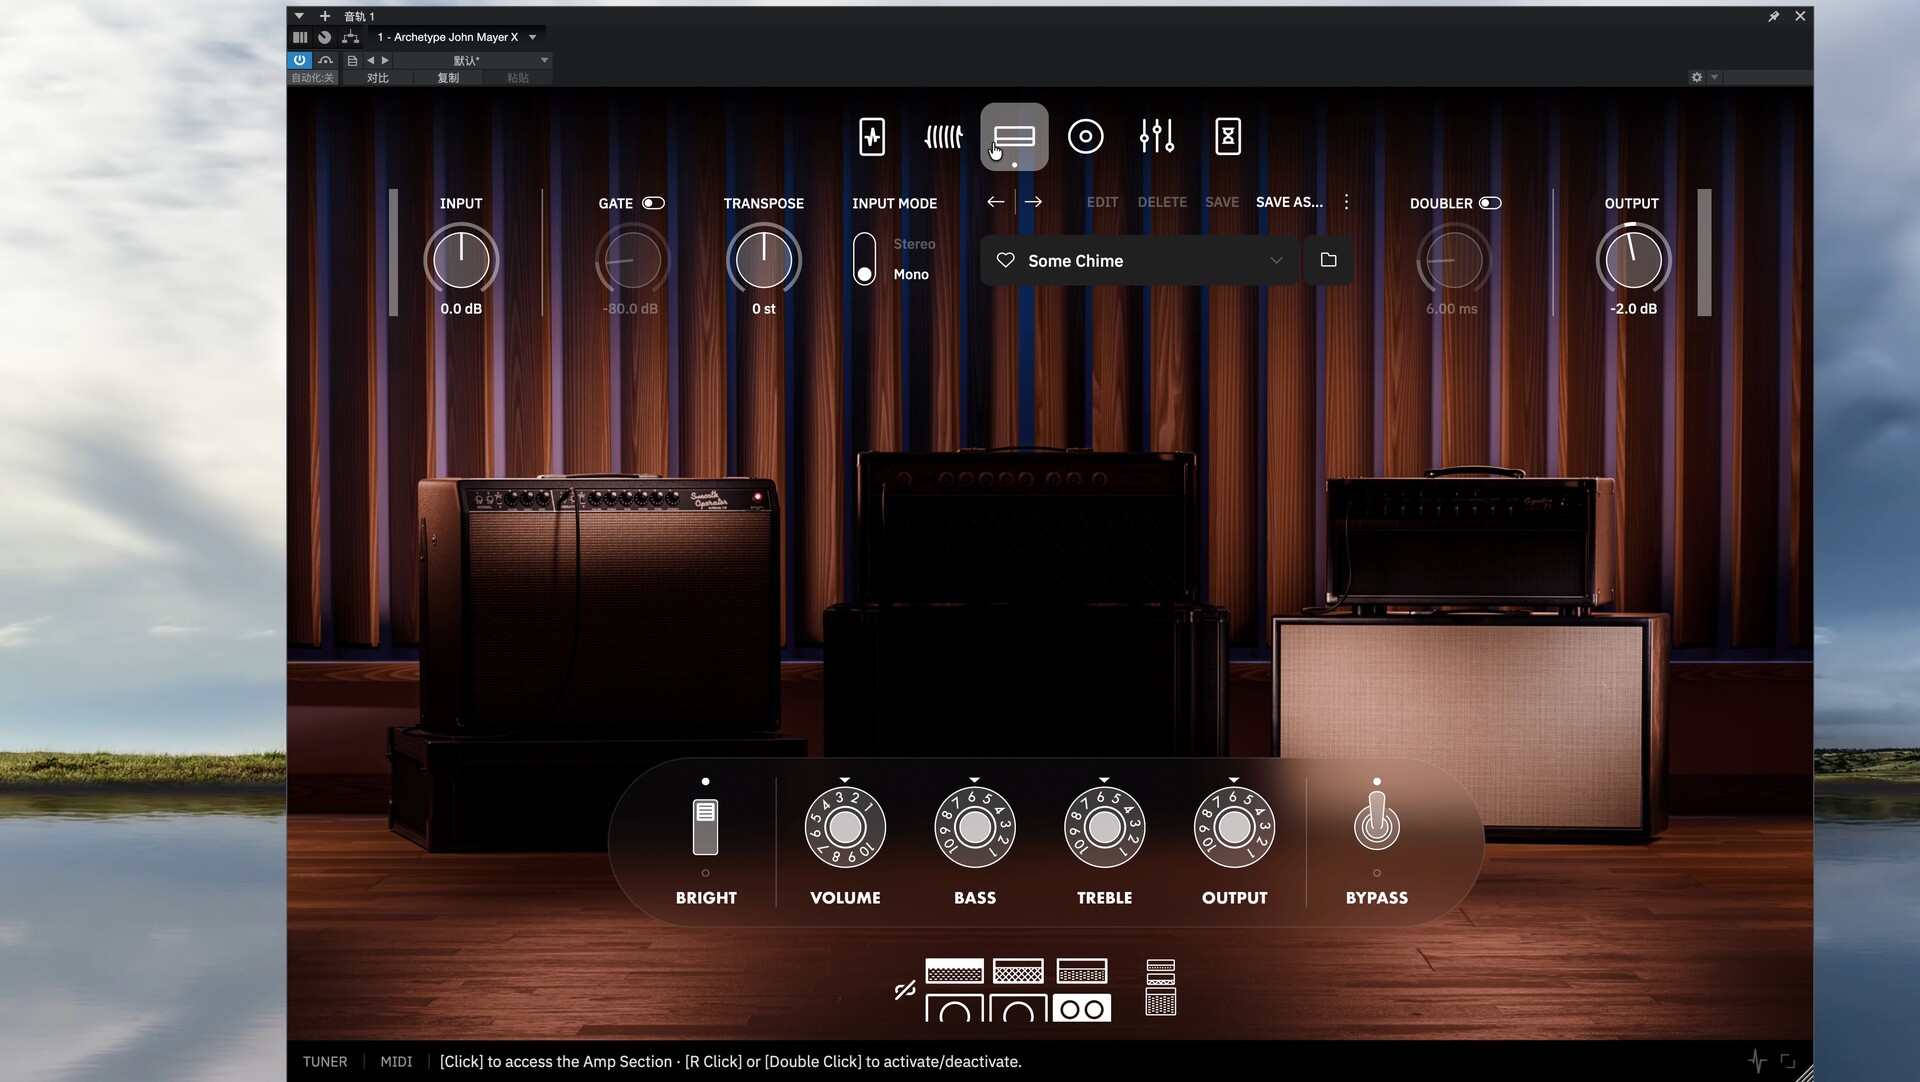Select the third amp head icon
The height and width of the screenshot is (1082, 1920).
tap(1082, 971)
